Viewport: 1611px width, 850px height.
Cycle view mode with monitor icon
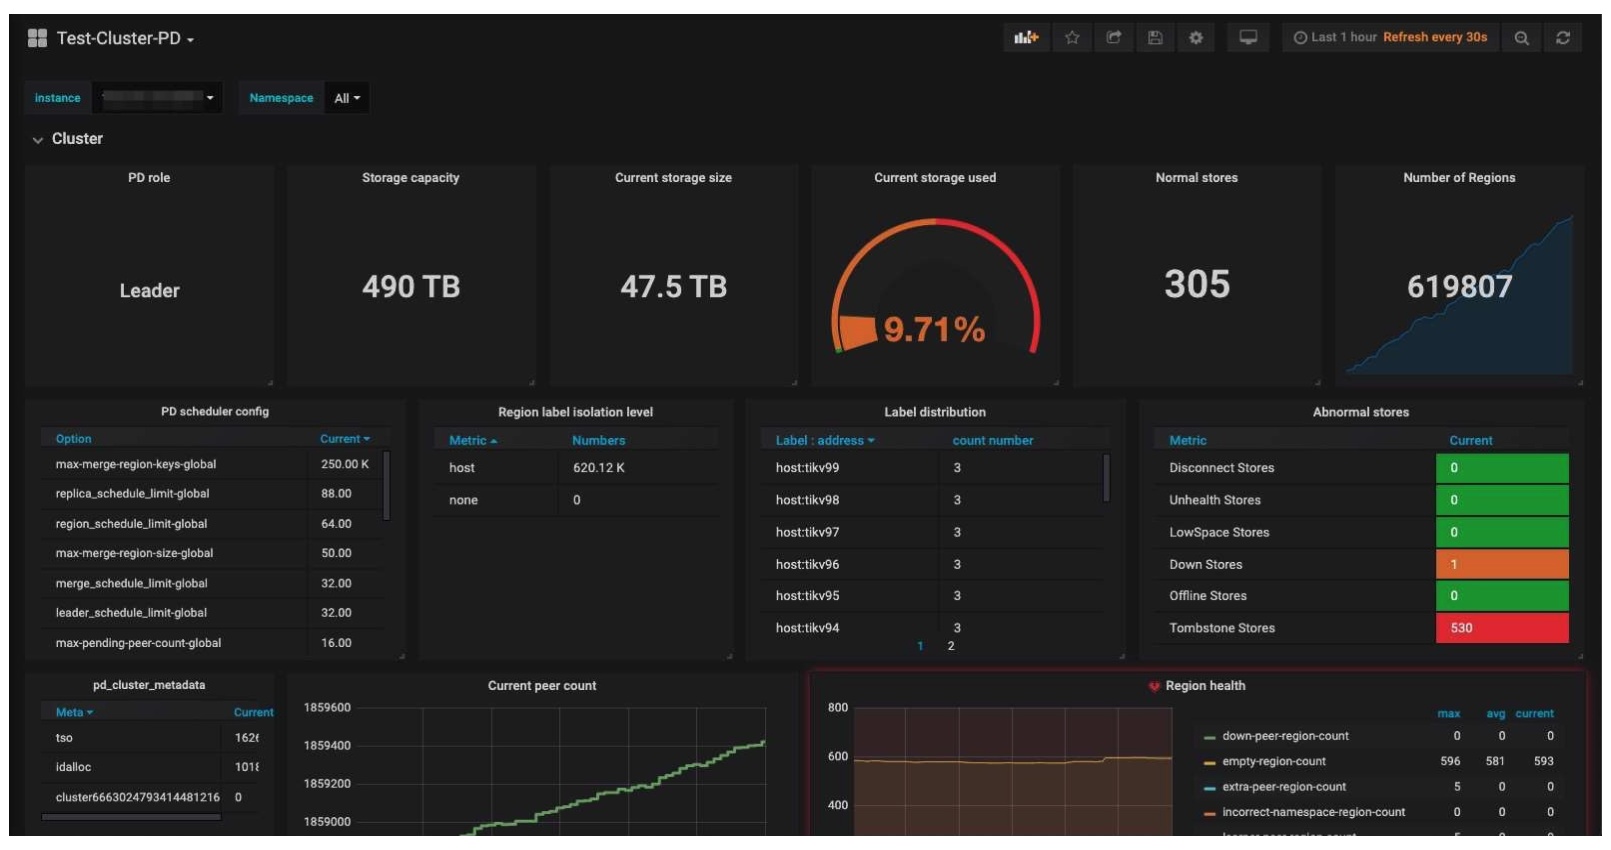tap(1248, 38)
